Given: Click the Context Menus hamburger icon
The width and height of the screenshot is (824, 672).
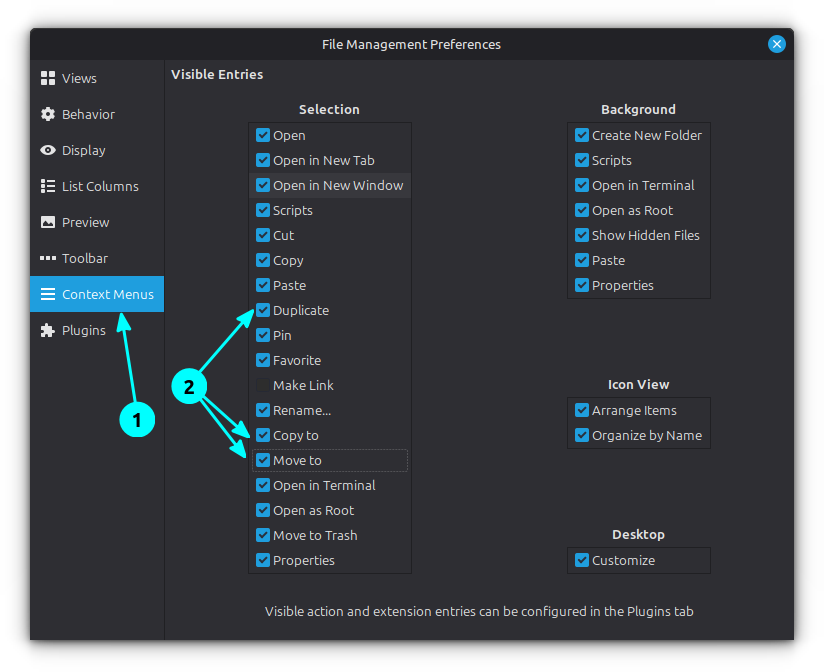Looking at the screenshot, I should [x=47, y=294].
